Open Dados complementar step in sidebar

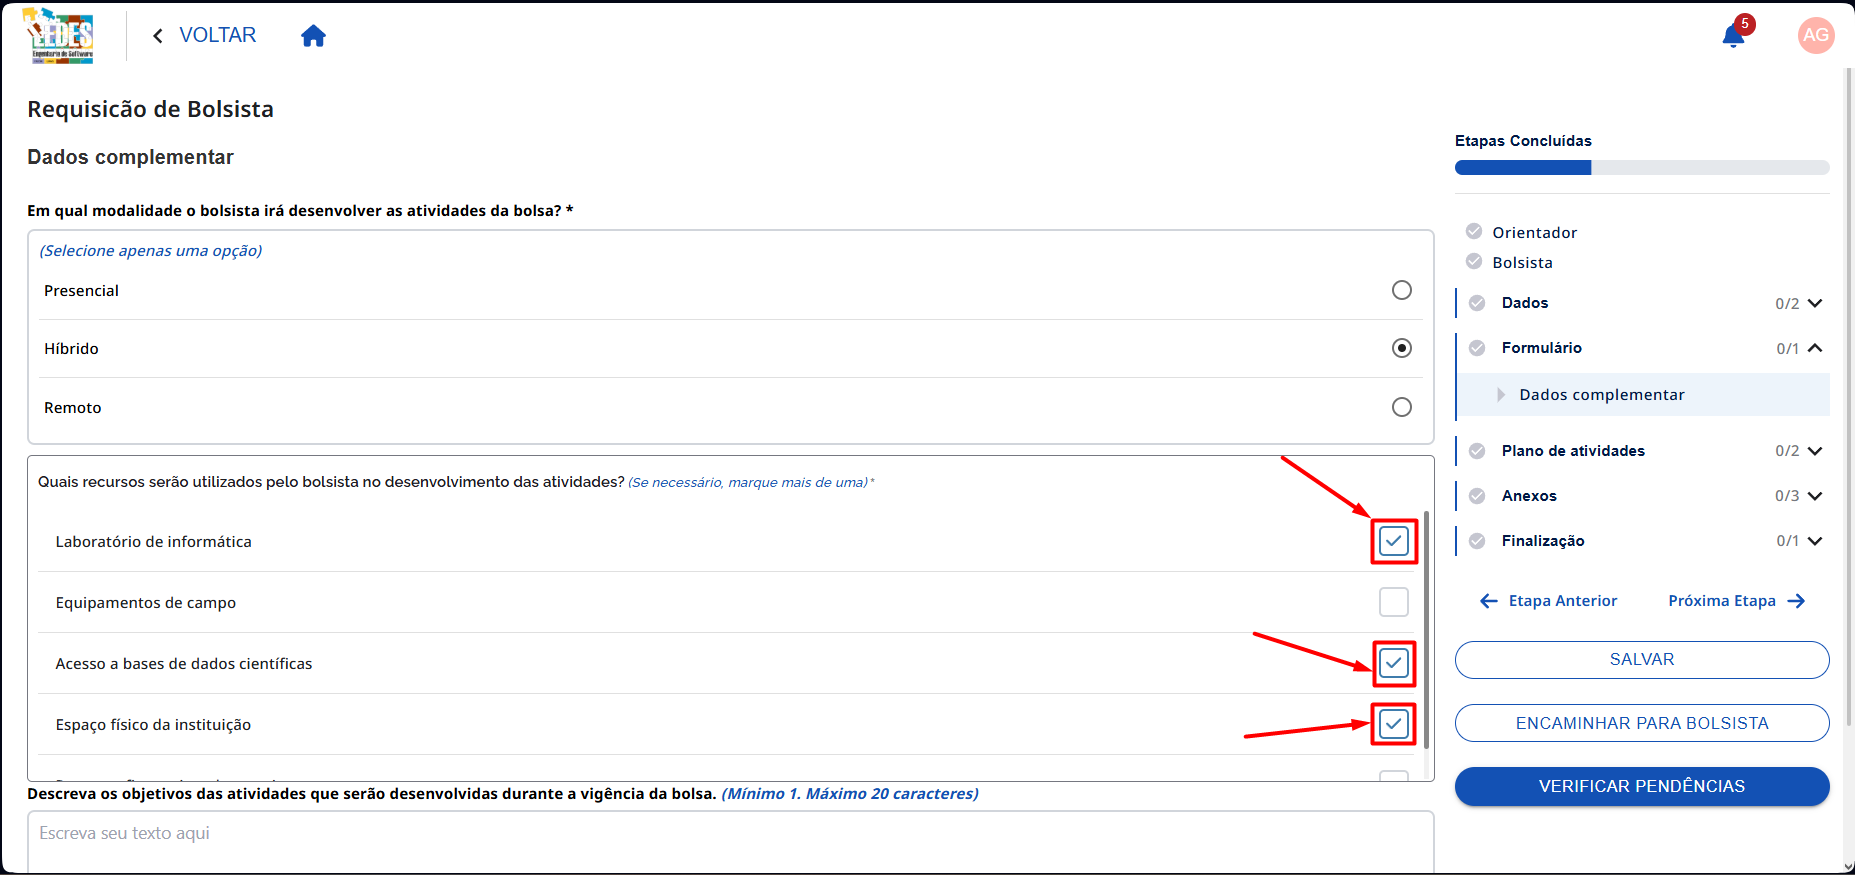coord(1602,395)
